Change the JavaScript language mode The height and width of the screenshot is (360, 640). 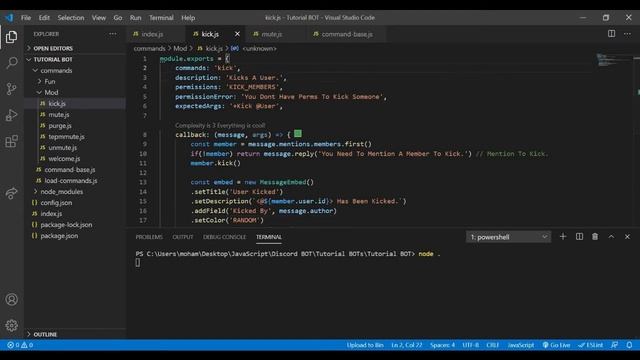point(521,345)
